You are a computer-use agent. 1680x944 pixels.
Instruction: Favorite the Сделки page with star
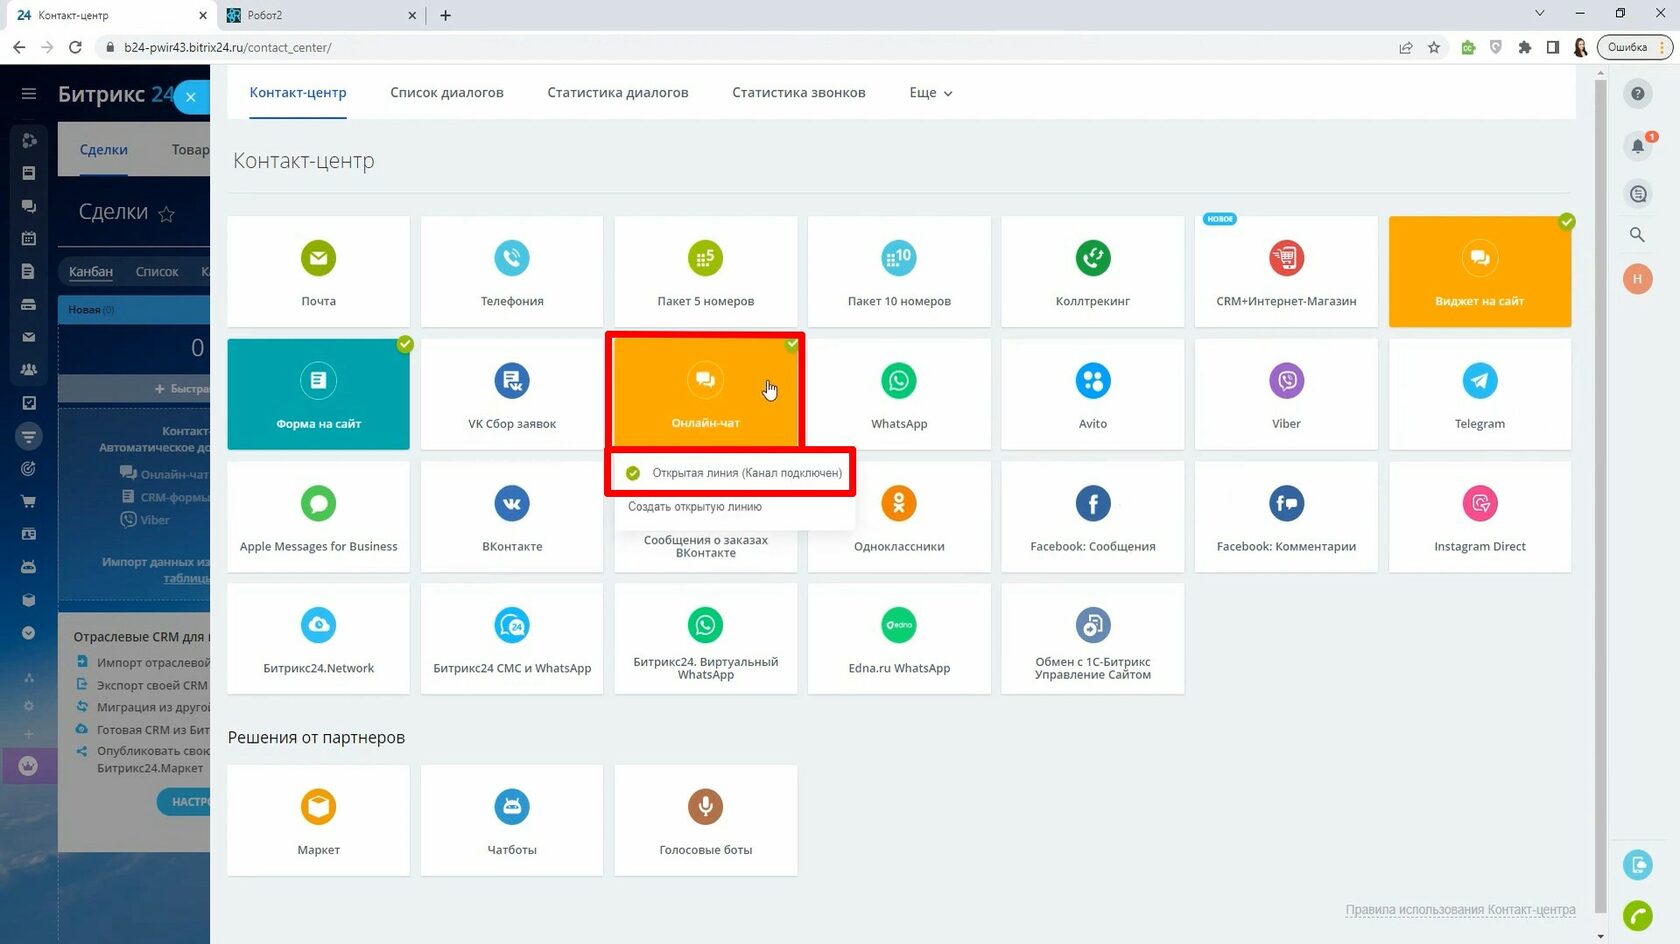tap(167, 214)
